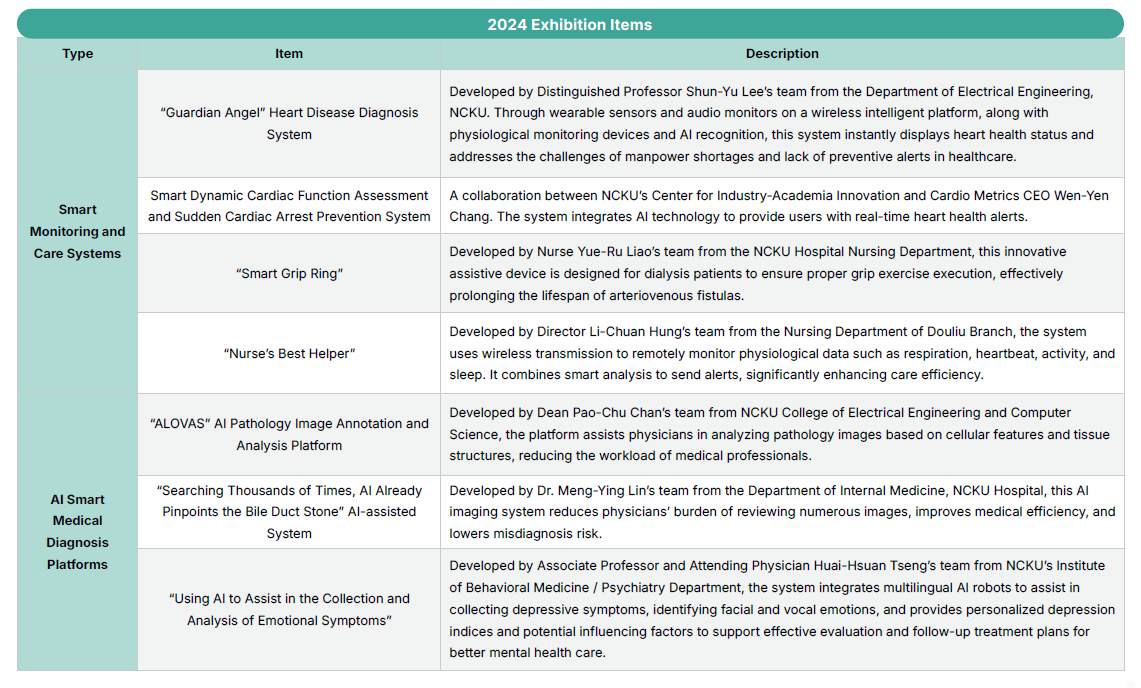Click the description mentioning Huai-Hsuan Tseng's team

coord(782,610)
